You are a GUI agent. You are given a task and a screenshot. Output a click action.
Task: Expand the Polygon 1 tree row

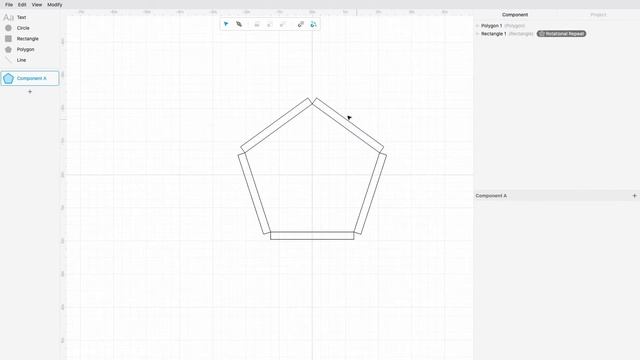(x=477, y=25)
